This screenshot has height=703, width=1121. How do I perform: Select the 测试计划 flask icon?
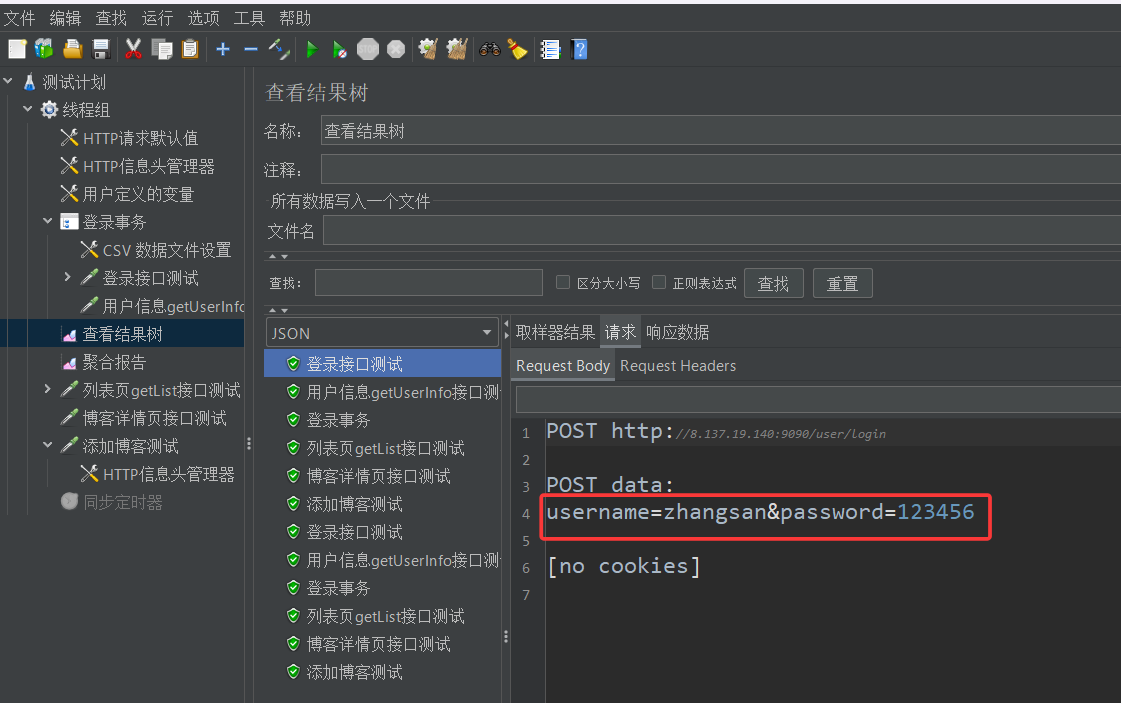pos(29,82)
